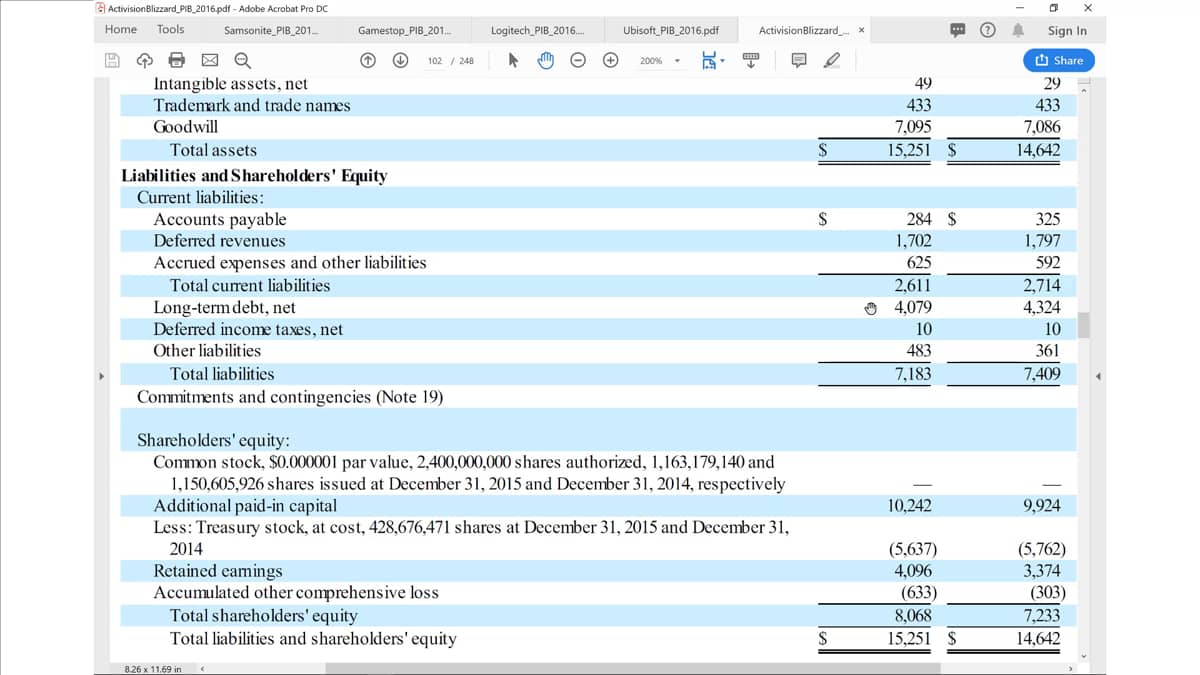Open the Gamestop_PIB_201 document tab
The width and height of the screenshot is (1200, 675).
pyautogui.click(x=404, y=30)
